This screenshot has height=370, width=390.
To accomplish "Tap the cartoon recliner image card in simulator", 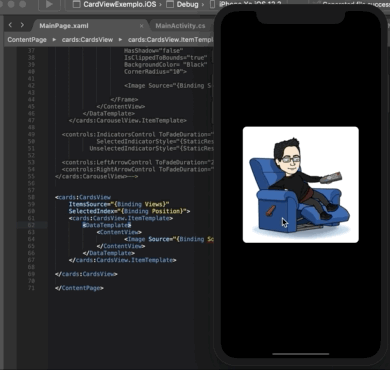I will coord(301,184).
